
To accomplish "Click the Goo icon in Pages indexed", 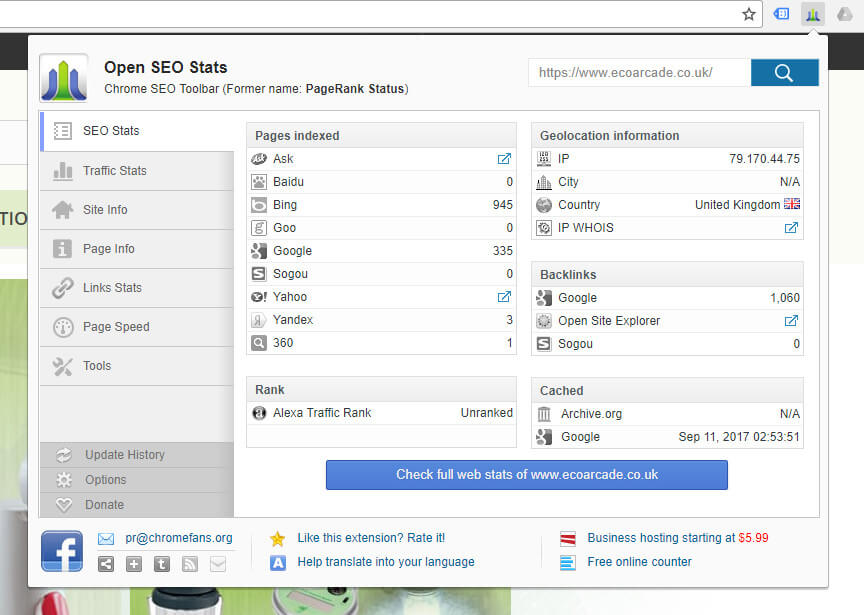I will (x=259, y=228).
